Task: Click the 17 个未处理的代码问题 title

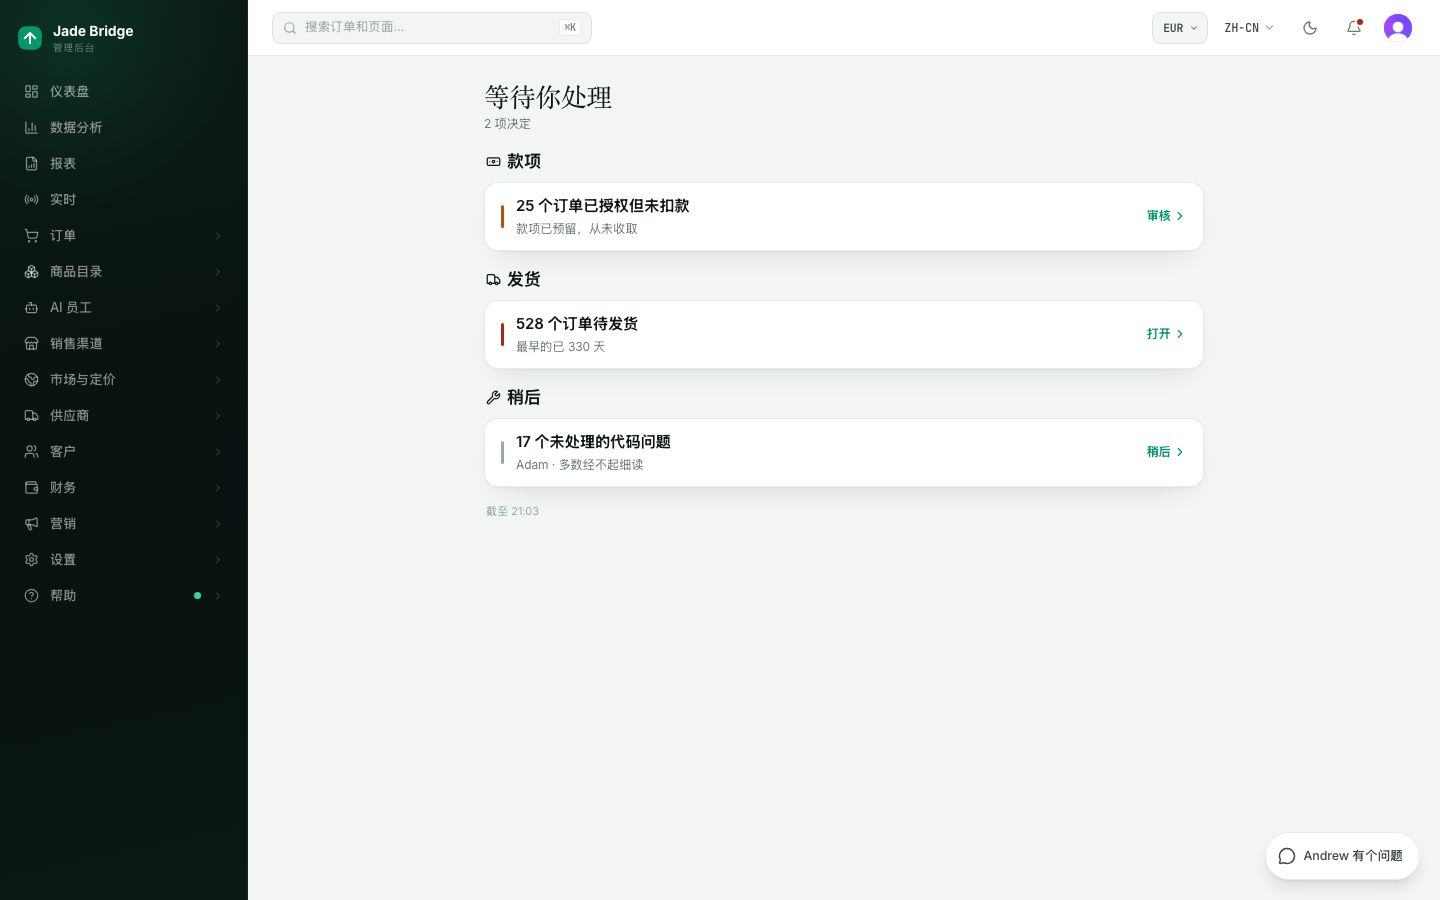Action: click(593, 442)
